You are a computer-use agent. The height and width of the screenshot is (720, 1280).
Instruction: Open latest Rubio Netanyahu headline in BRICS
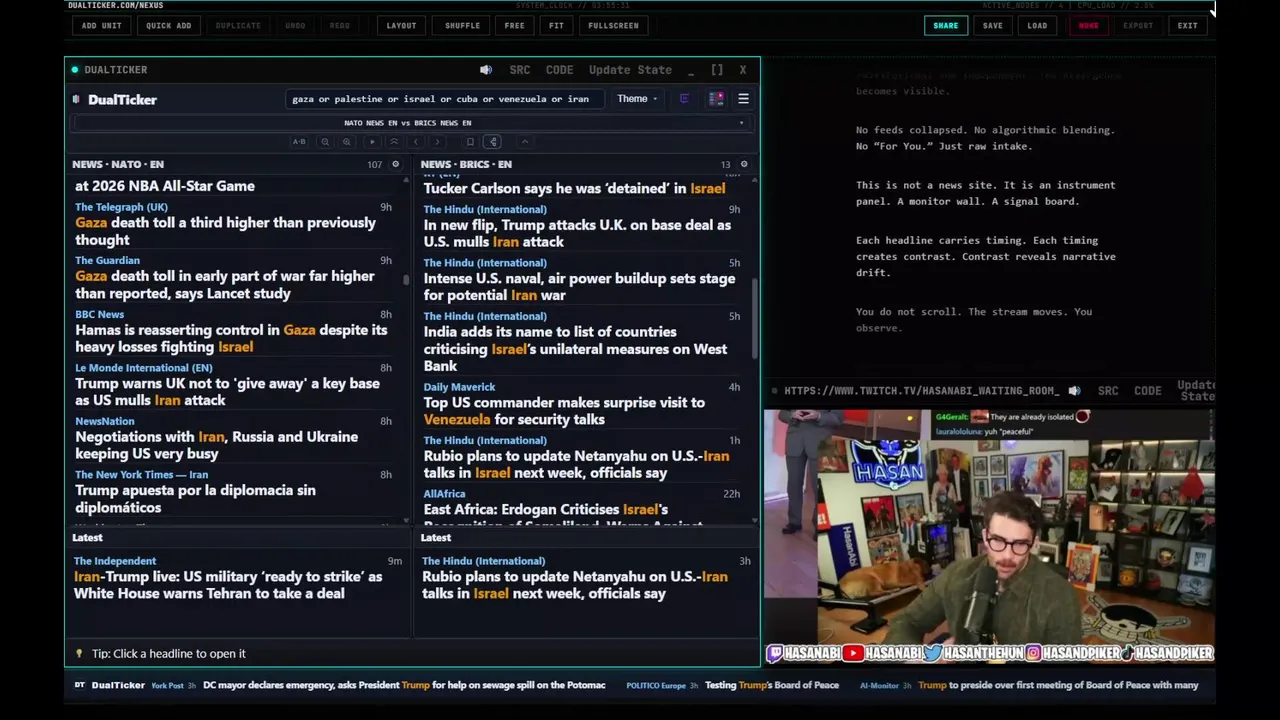575,585
